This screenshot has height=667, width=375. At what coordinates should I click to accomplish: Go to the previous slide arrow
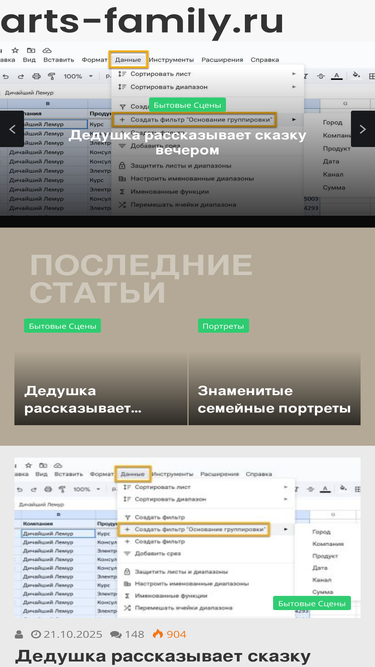tap(11, 129)
